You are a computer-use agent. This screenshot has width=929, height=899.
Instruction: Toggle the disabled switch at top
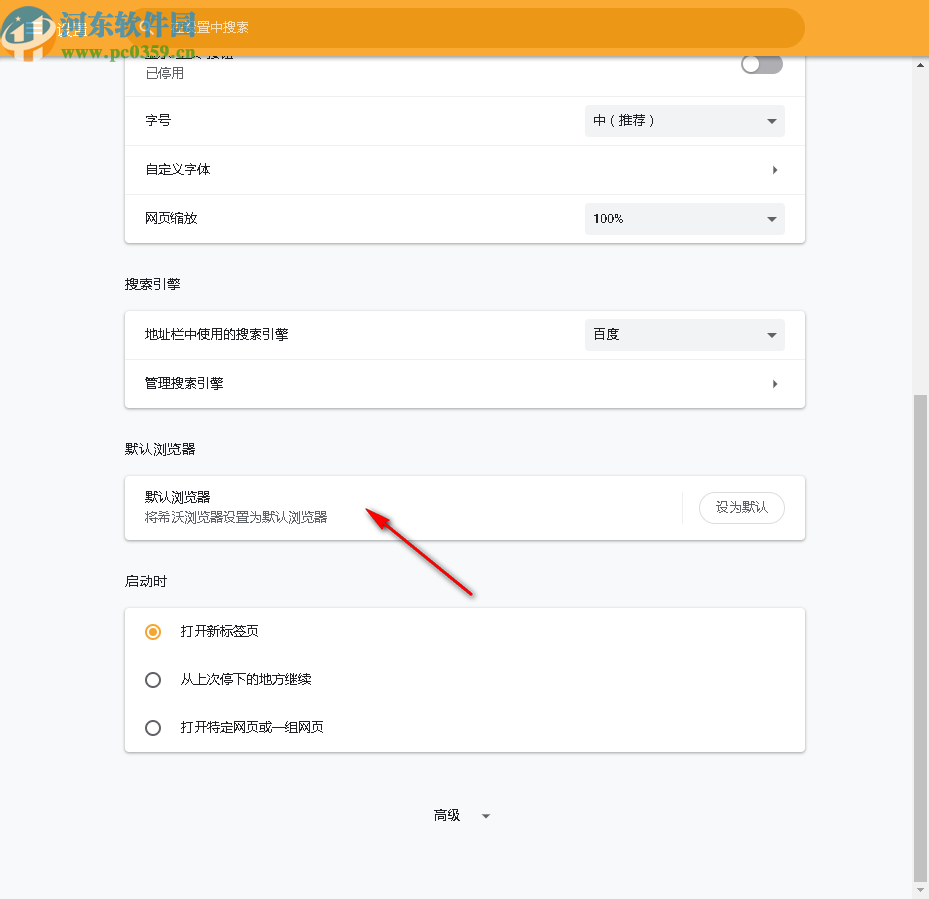coord(761,64)
